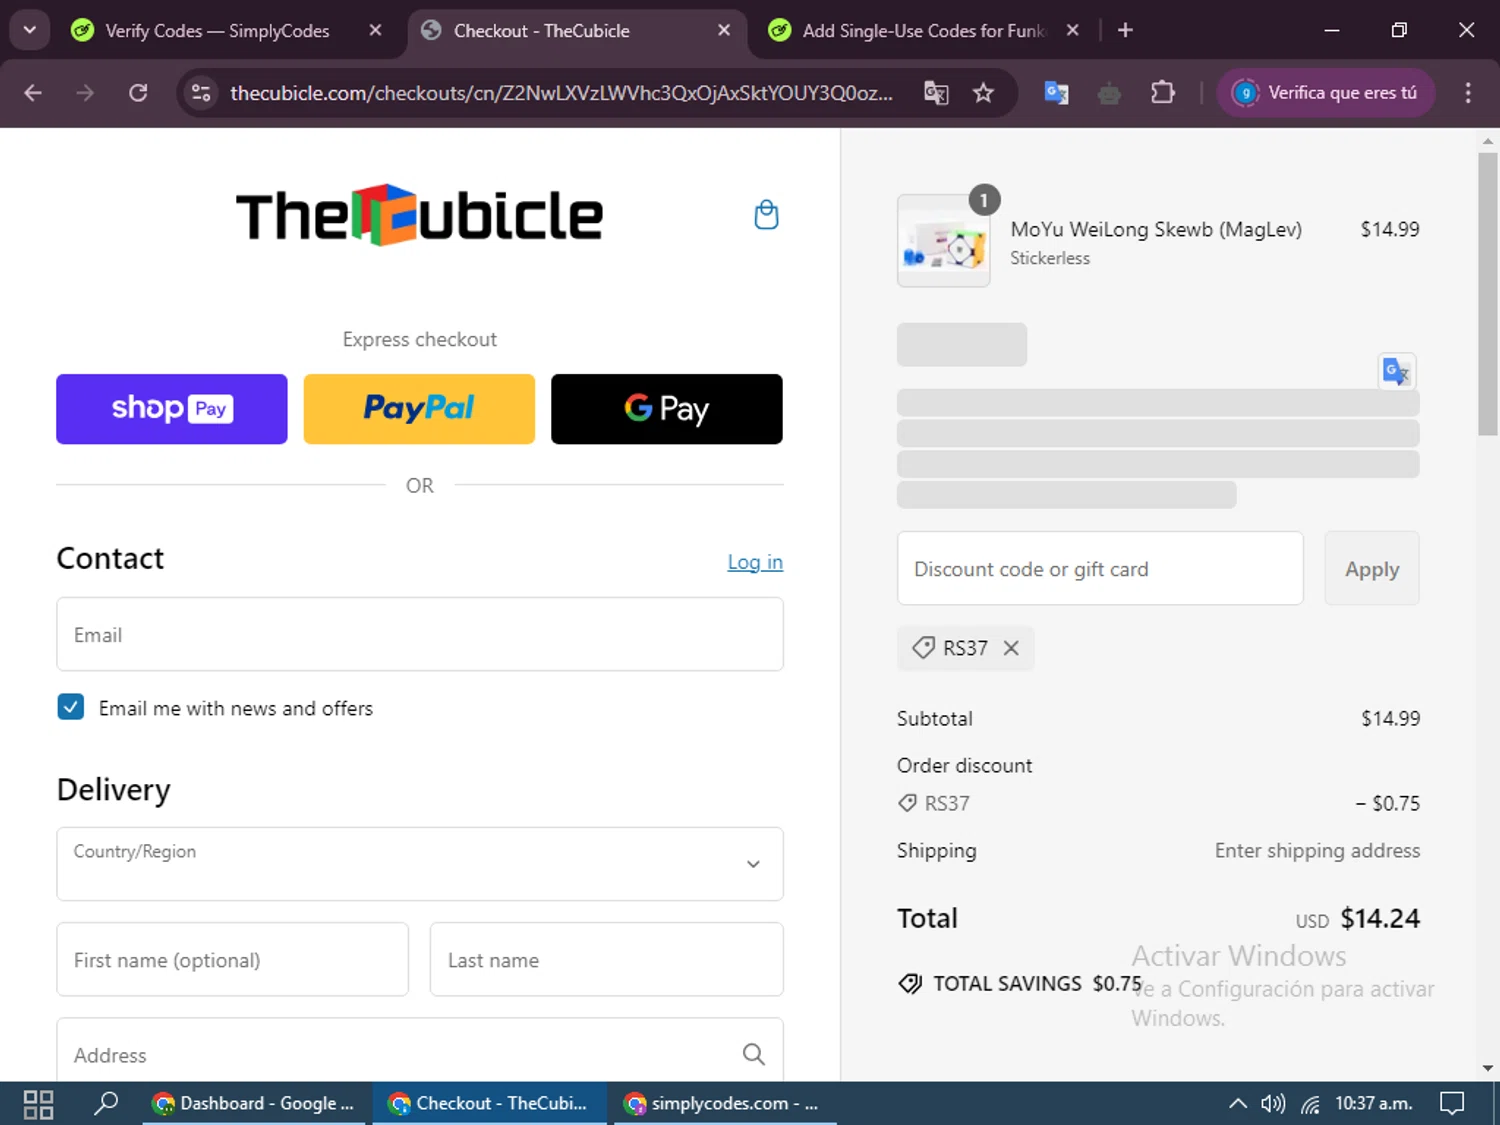This screenshot has width=1500, height=1125.
Task: Open Checkout TheCubicle taskbar window
Action: click(x=490, y=1104)
